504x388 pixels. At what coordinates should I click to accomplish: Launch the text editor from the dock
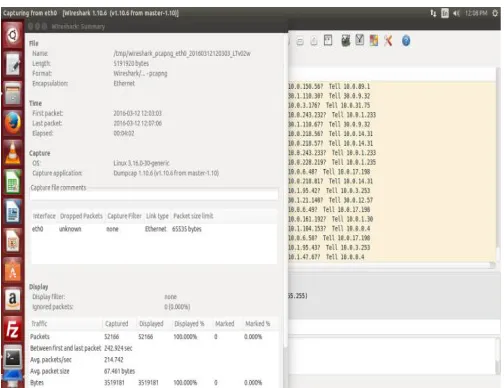point(13,64)
